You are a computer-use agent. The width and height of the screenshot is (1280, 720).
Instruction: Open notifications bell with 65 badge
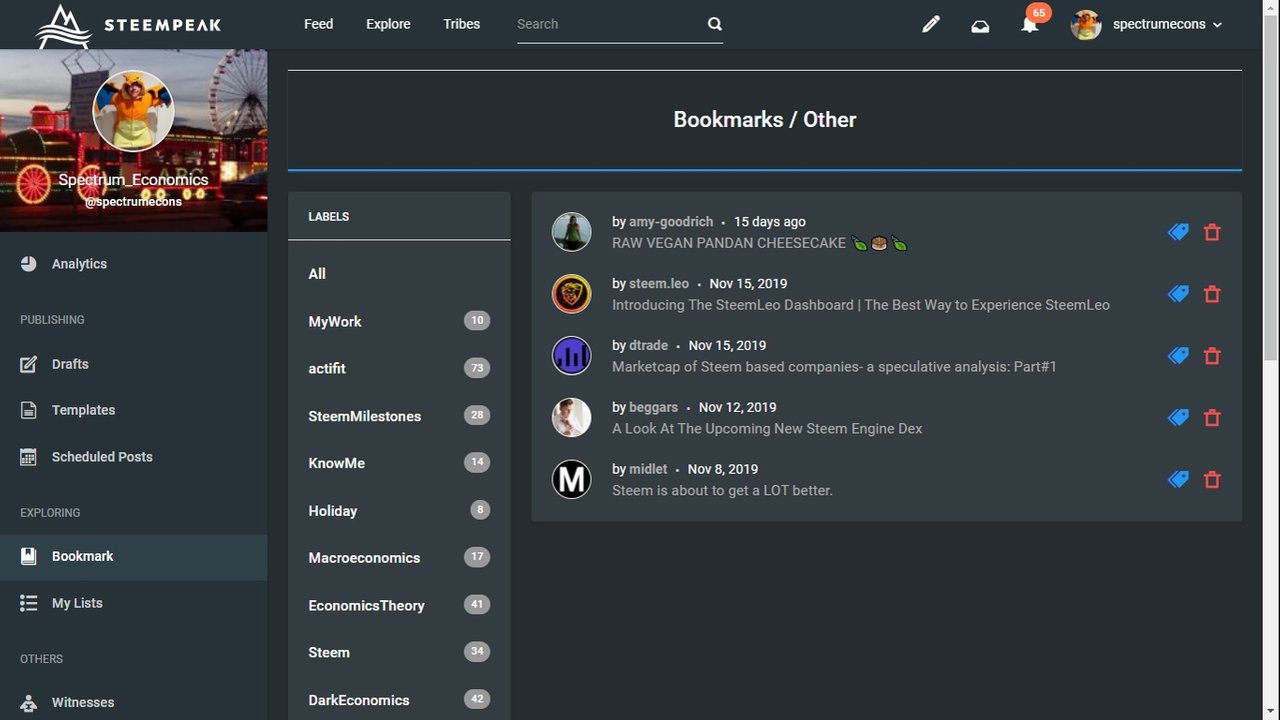coord(1030,23)
